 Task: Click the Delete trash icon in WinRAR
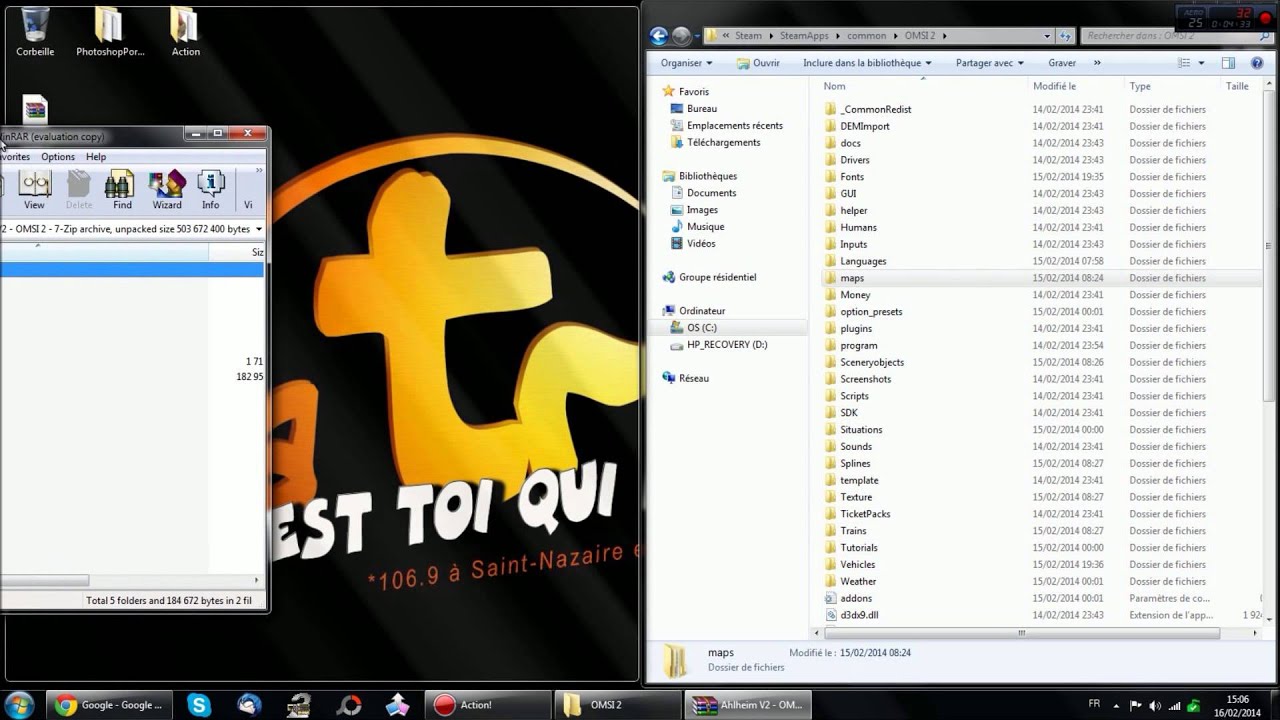(79, 190)
